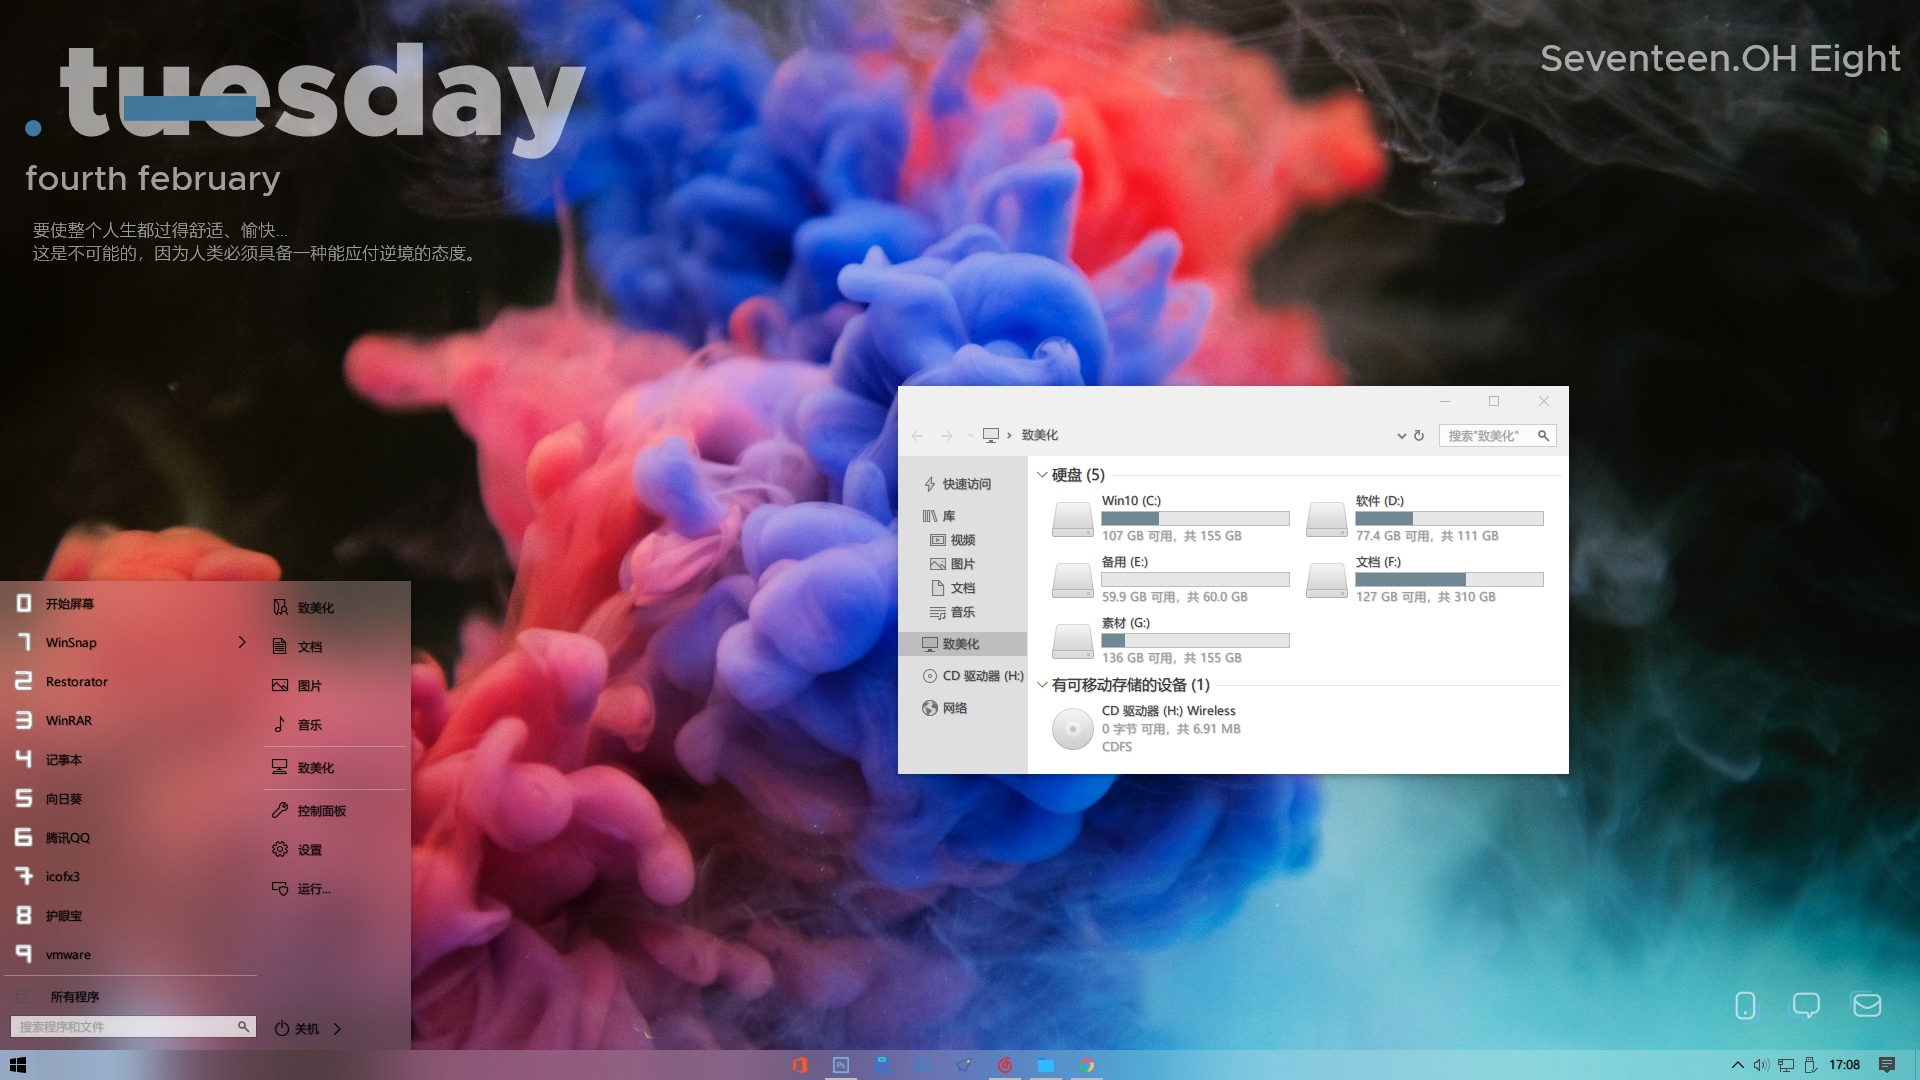1920x1080 pixels.
Task: Open 音乐 in the start menu right column
Action: point(335,725)
